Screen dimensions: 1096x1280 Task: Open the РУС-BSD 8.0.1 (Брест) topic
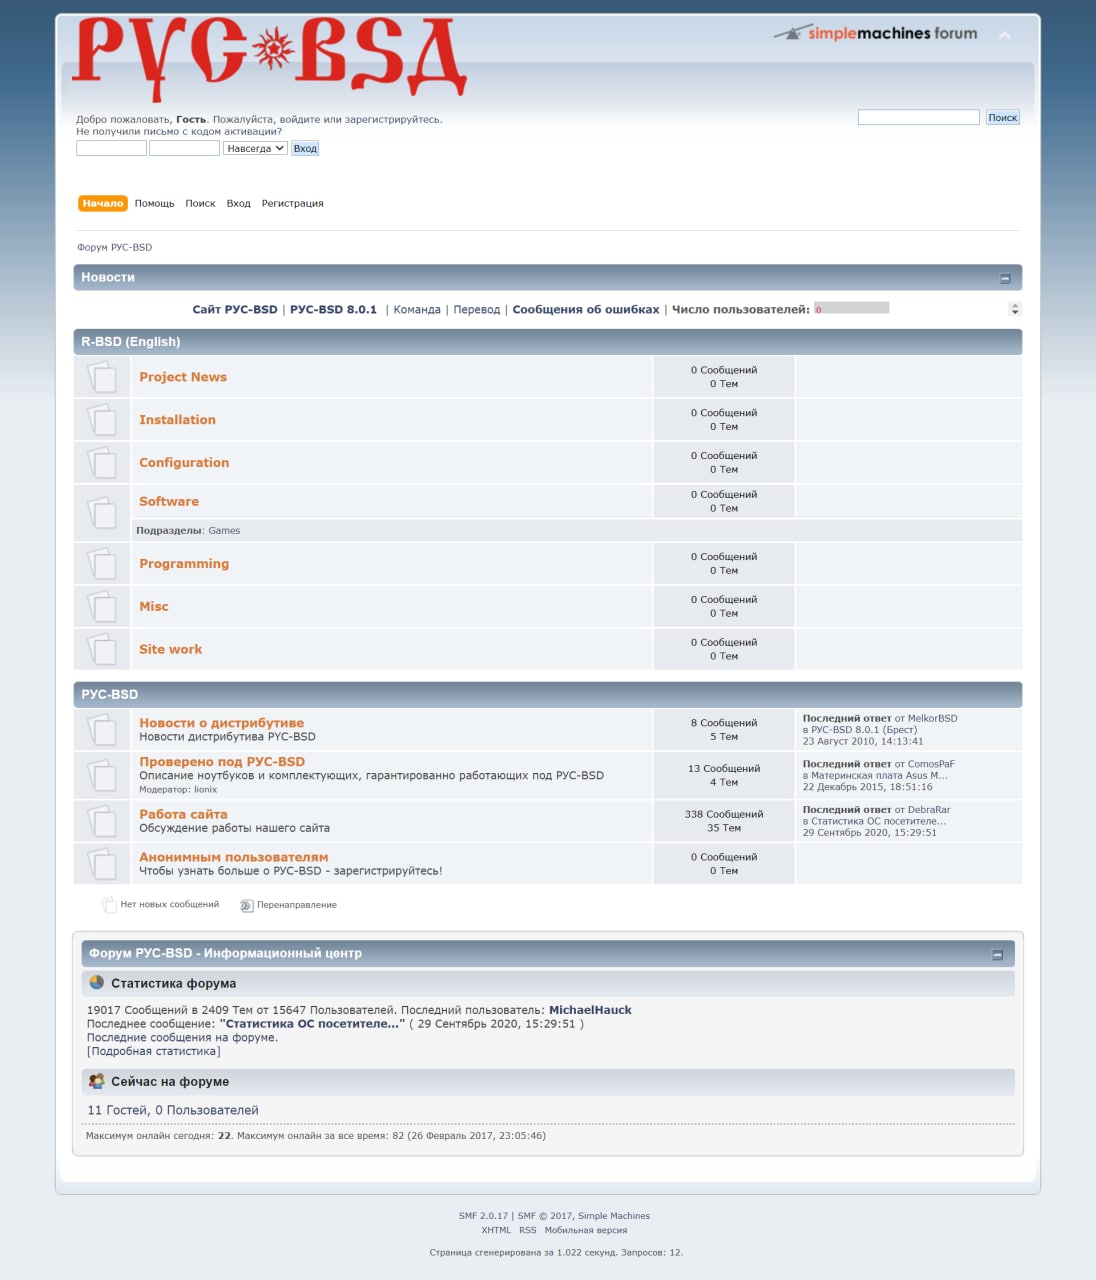[x=864, y=730]
